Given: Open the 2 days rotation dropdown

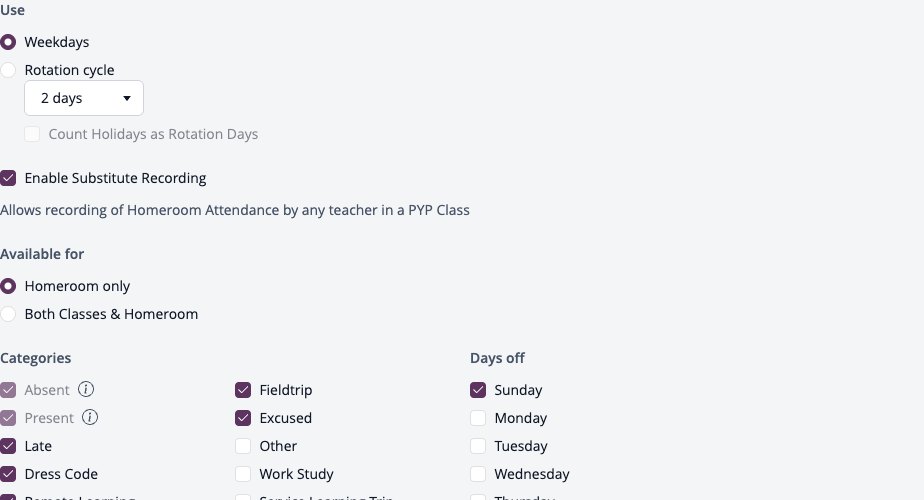Looking at the screenshot, I should 84,98.
